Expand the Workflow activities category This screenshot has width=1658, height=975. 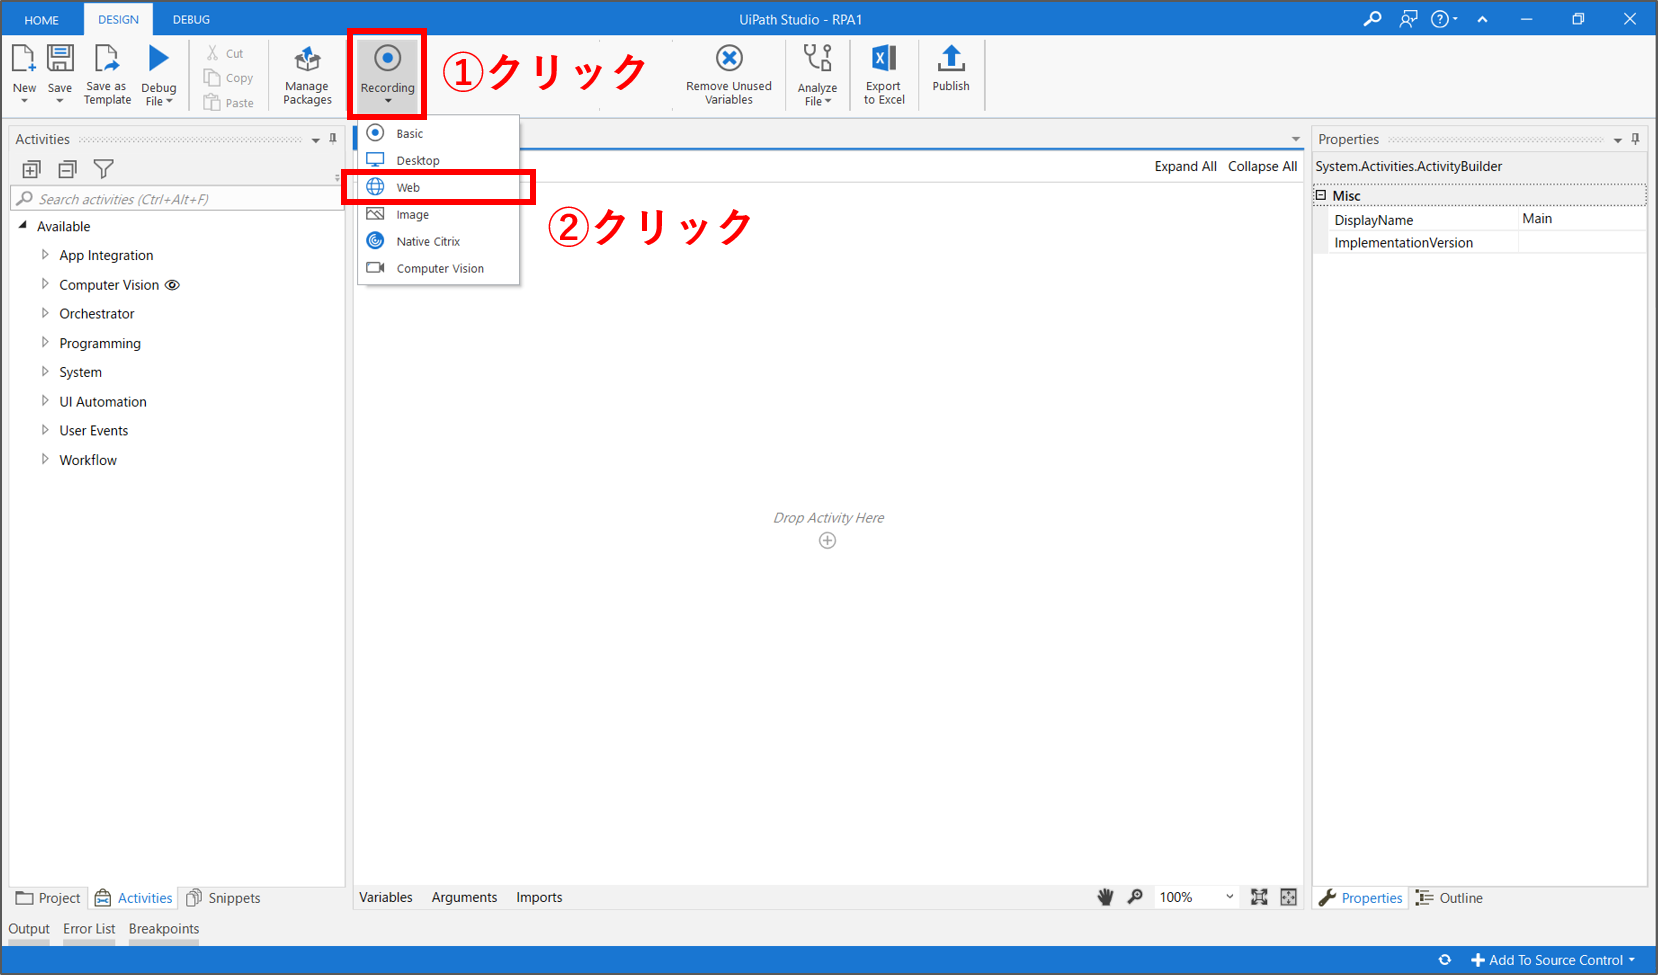coord(45,460)
